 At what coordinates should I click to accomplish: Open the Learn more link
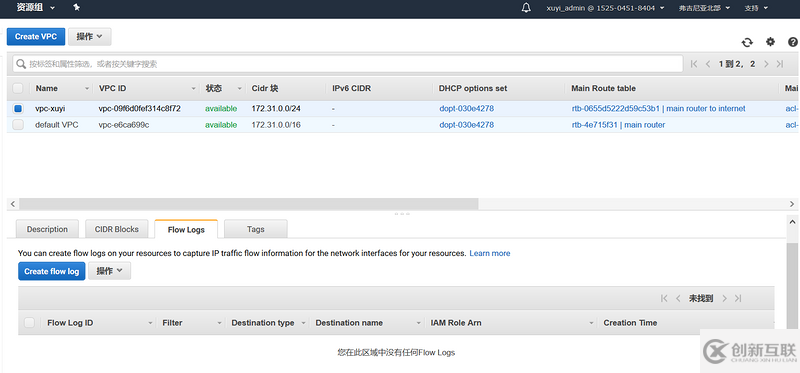490,253
